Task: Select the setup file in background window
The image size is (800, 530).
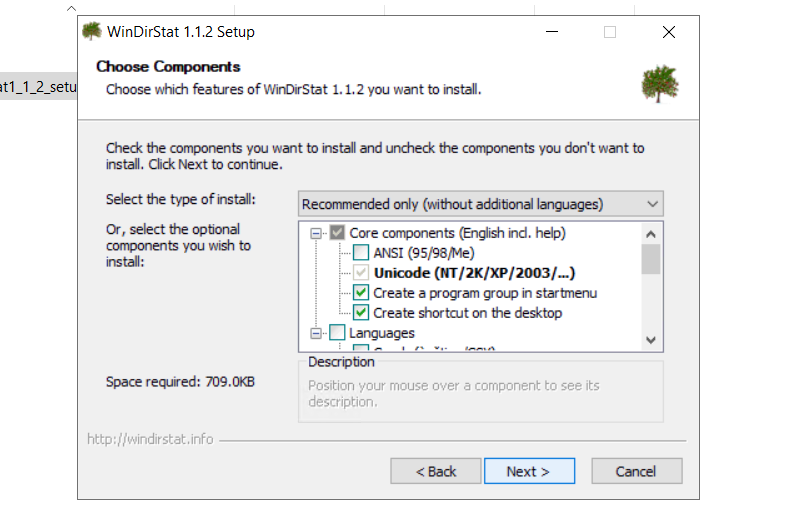Action: point(38,87)
